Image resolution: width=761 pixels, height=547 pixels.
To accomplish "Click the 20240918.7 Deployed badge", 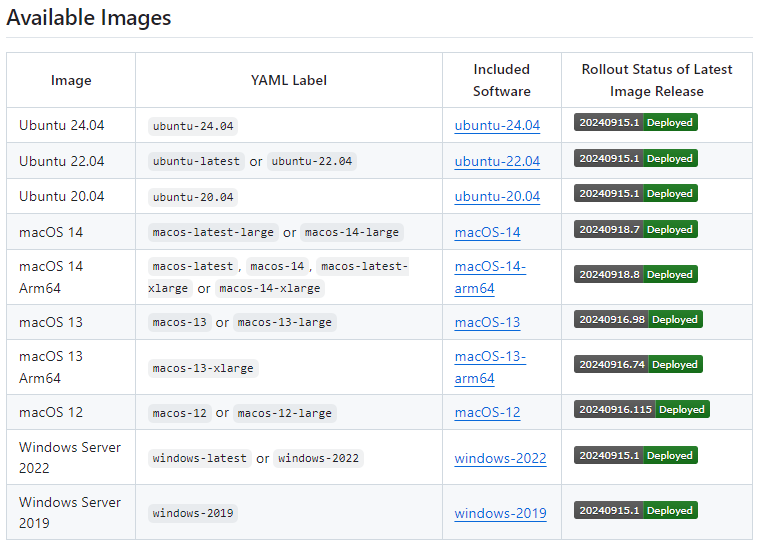I will pyautogui.click(x=636, y=229).
